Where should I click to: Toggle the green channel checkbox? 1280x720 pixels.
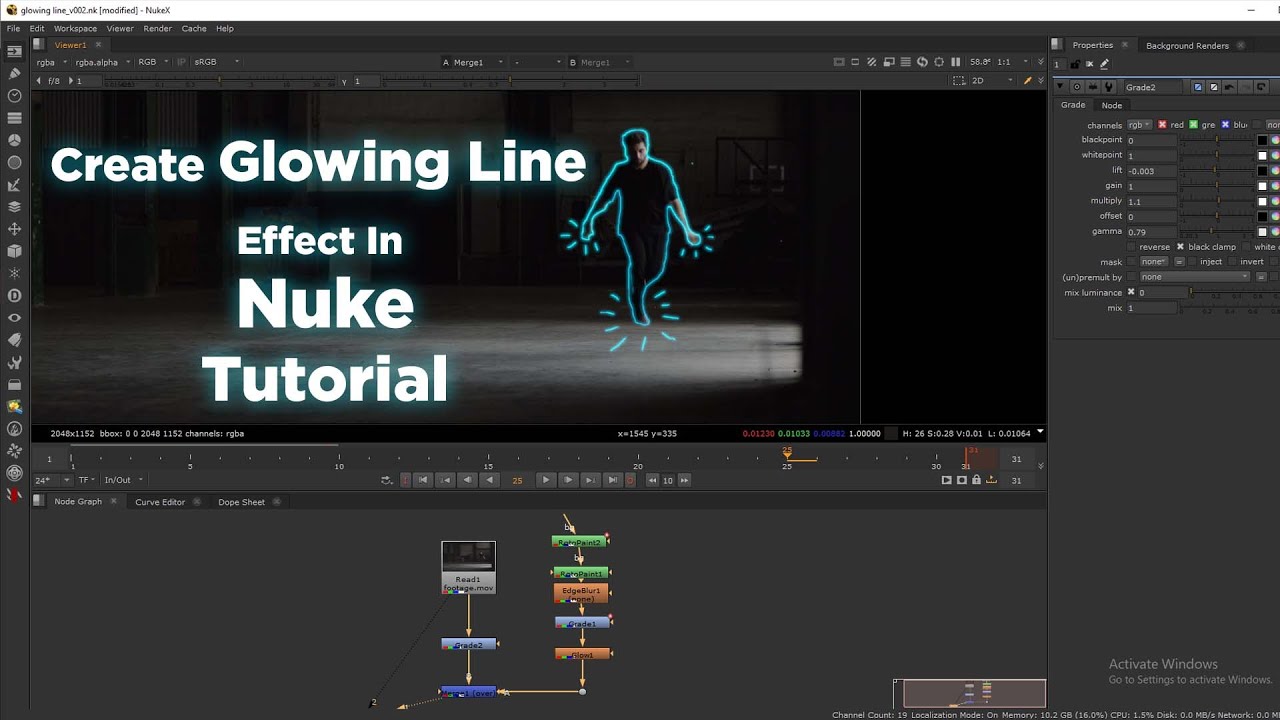[1193, 125]
